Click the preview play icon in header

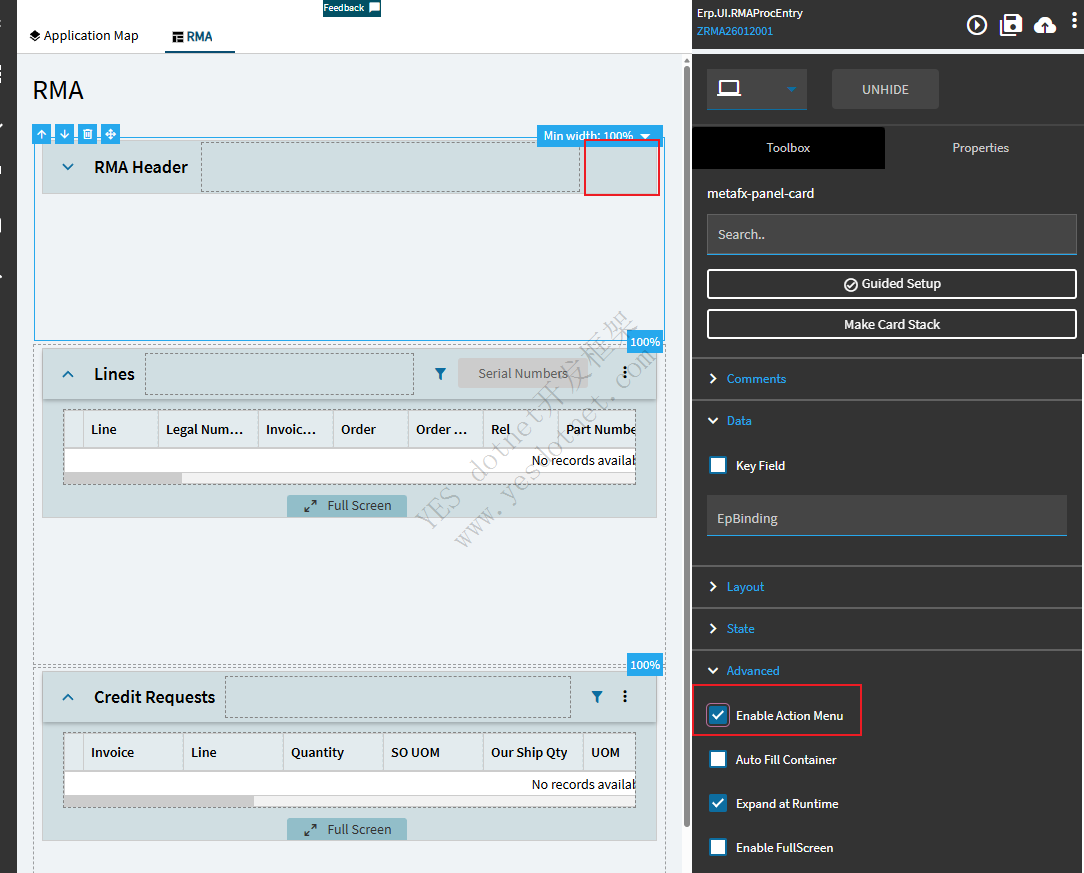977,25
